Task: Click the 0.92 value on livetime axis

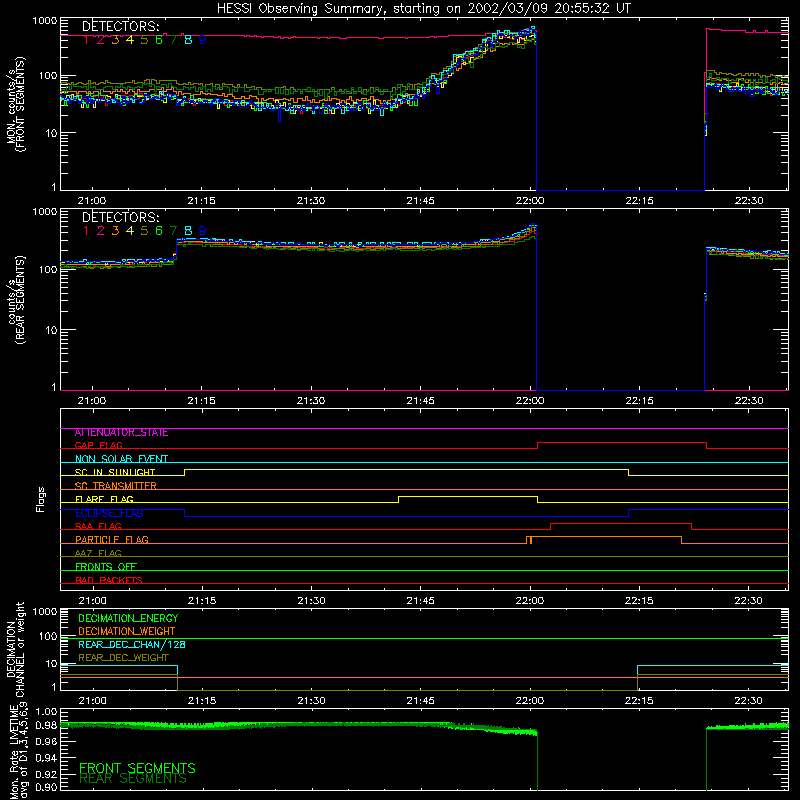Action: pos(46,774)
